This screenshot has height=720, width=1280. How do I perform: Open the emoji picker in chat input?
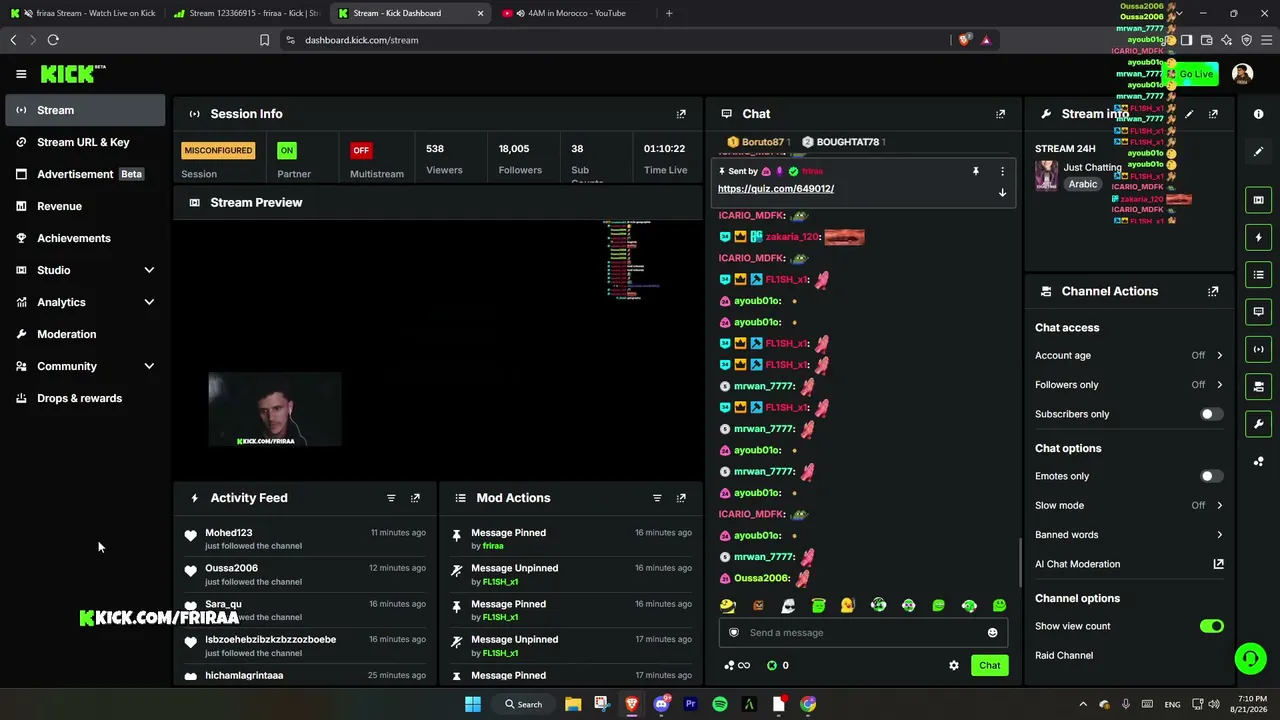[x=992, y=632]
